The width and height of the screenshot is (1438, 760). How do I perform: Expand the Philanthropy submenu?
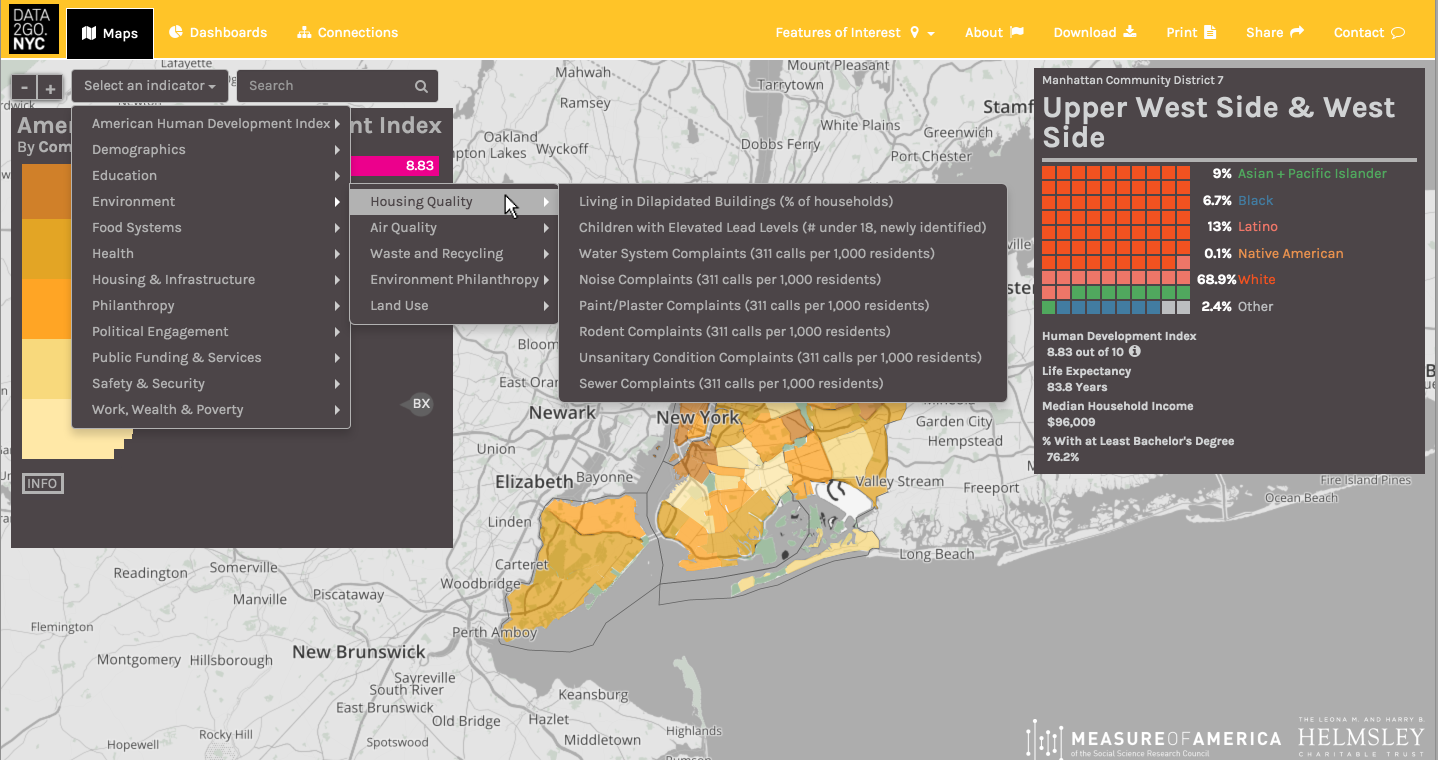211,306
